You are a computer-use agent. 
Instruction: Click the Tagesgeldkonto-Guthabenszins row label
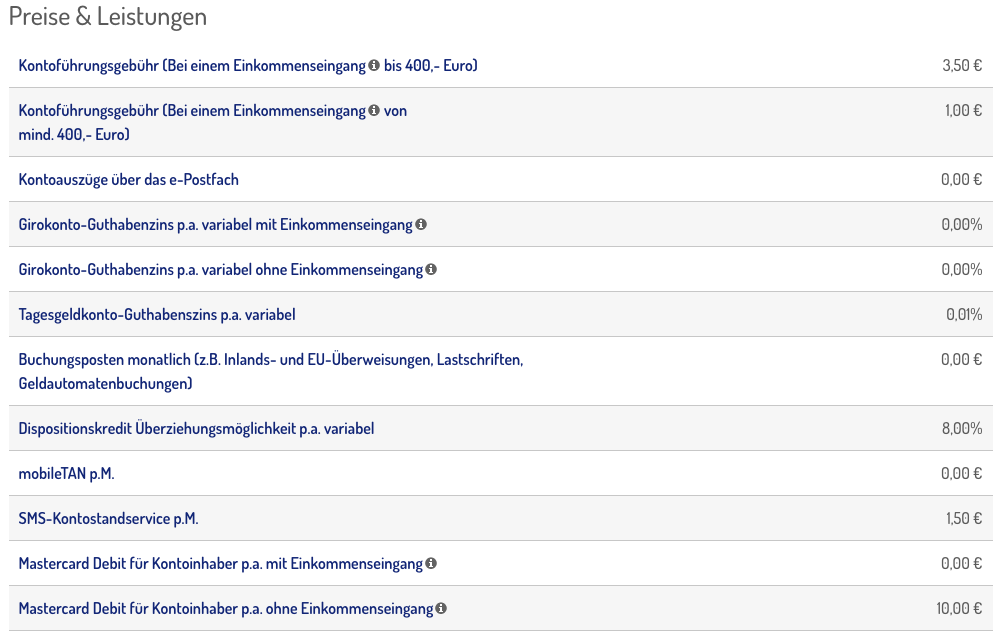tap(157, 315)
